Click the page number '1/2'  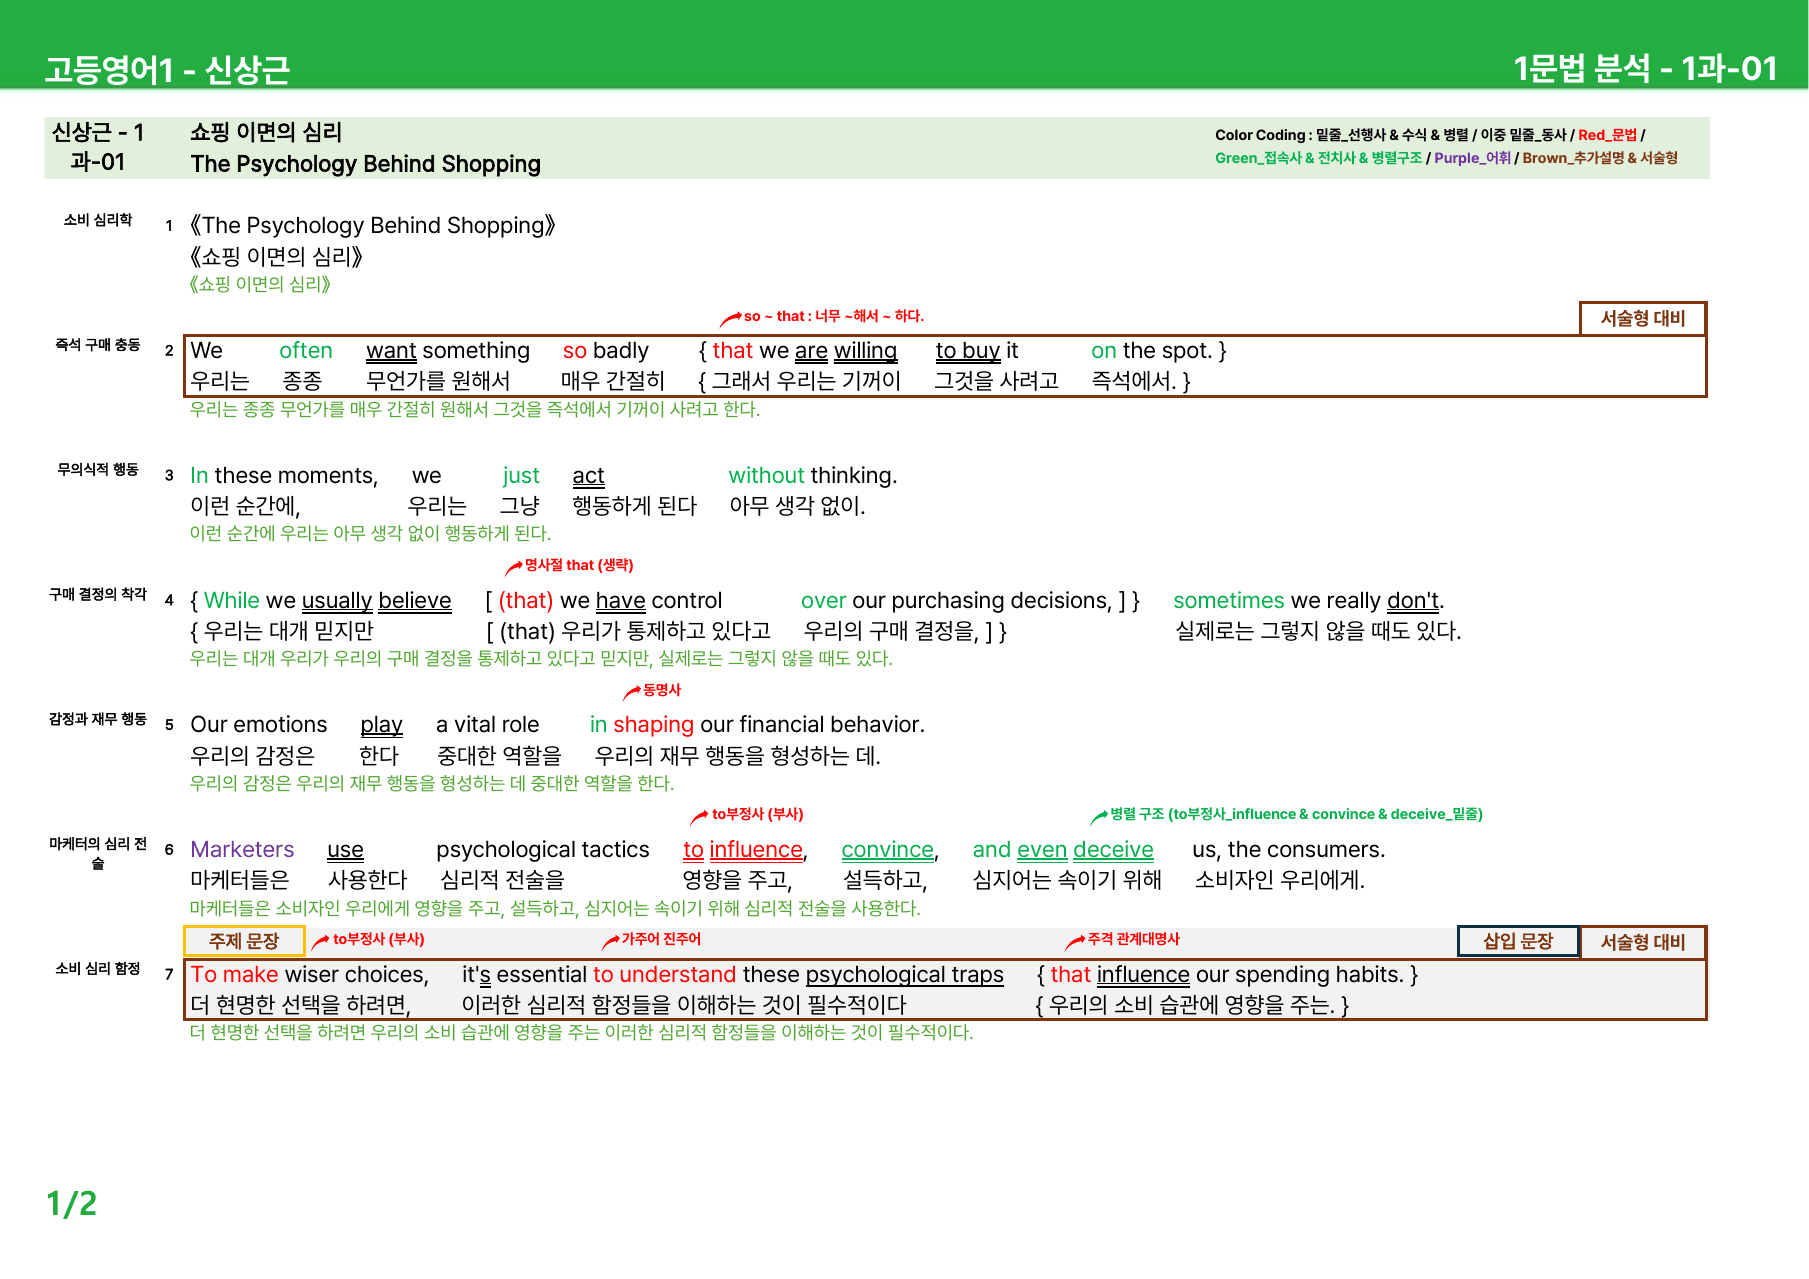coord(72,1203)
